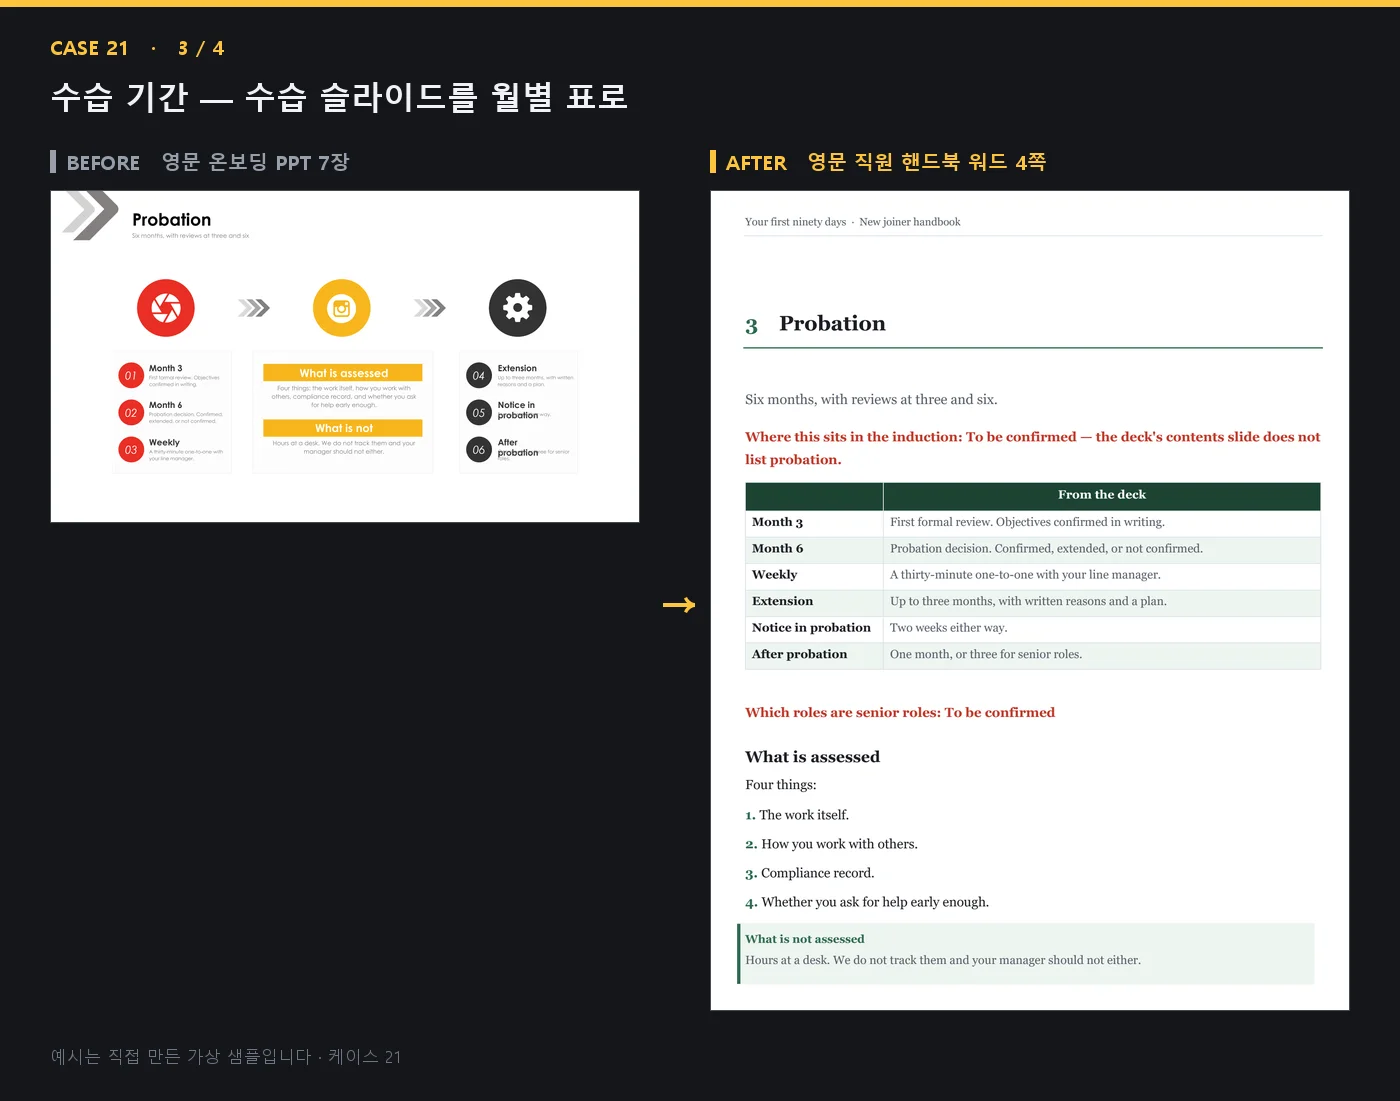Screen dimensions: 1400x1101
Task: Click the handbook section number '3'
Action: point(752,326)
